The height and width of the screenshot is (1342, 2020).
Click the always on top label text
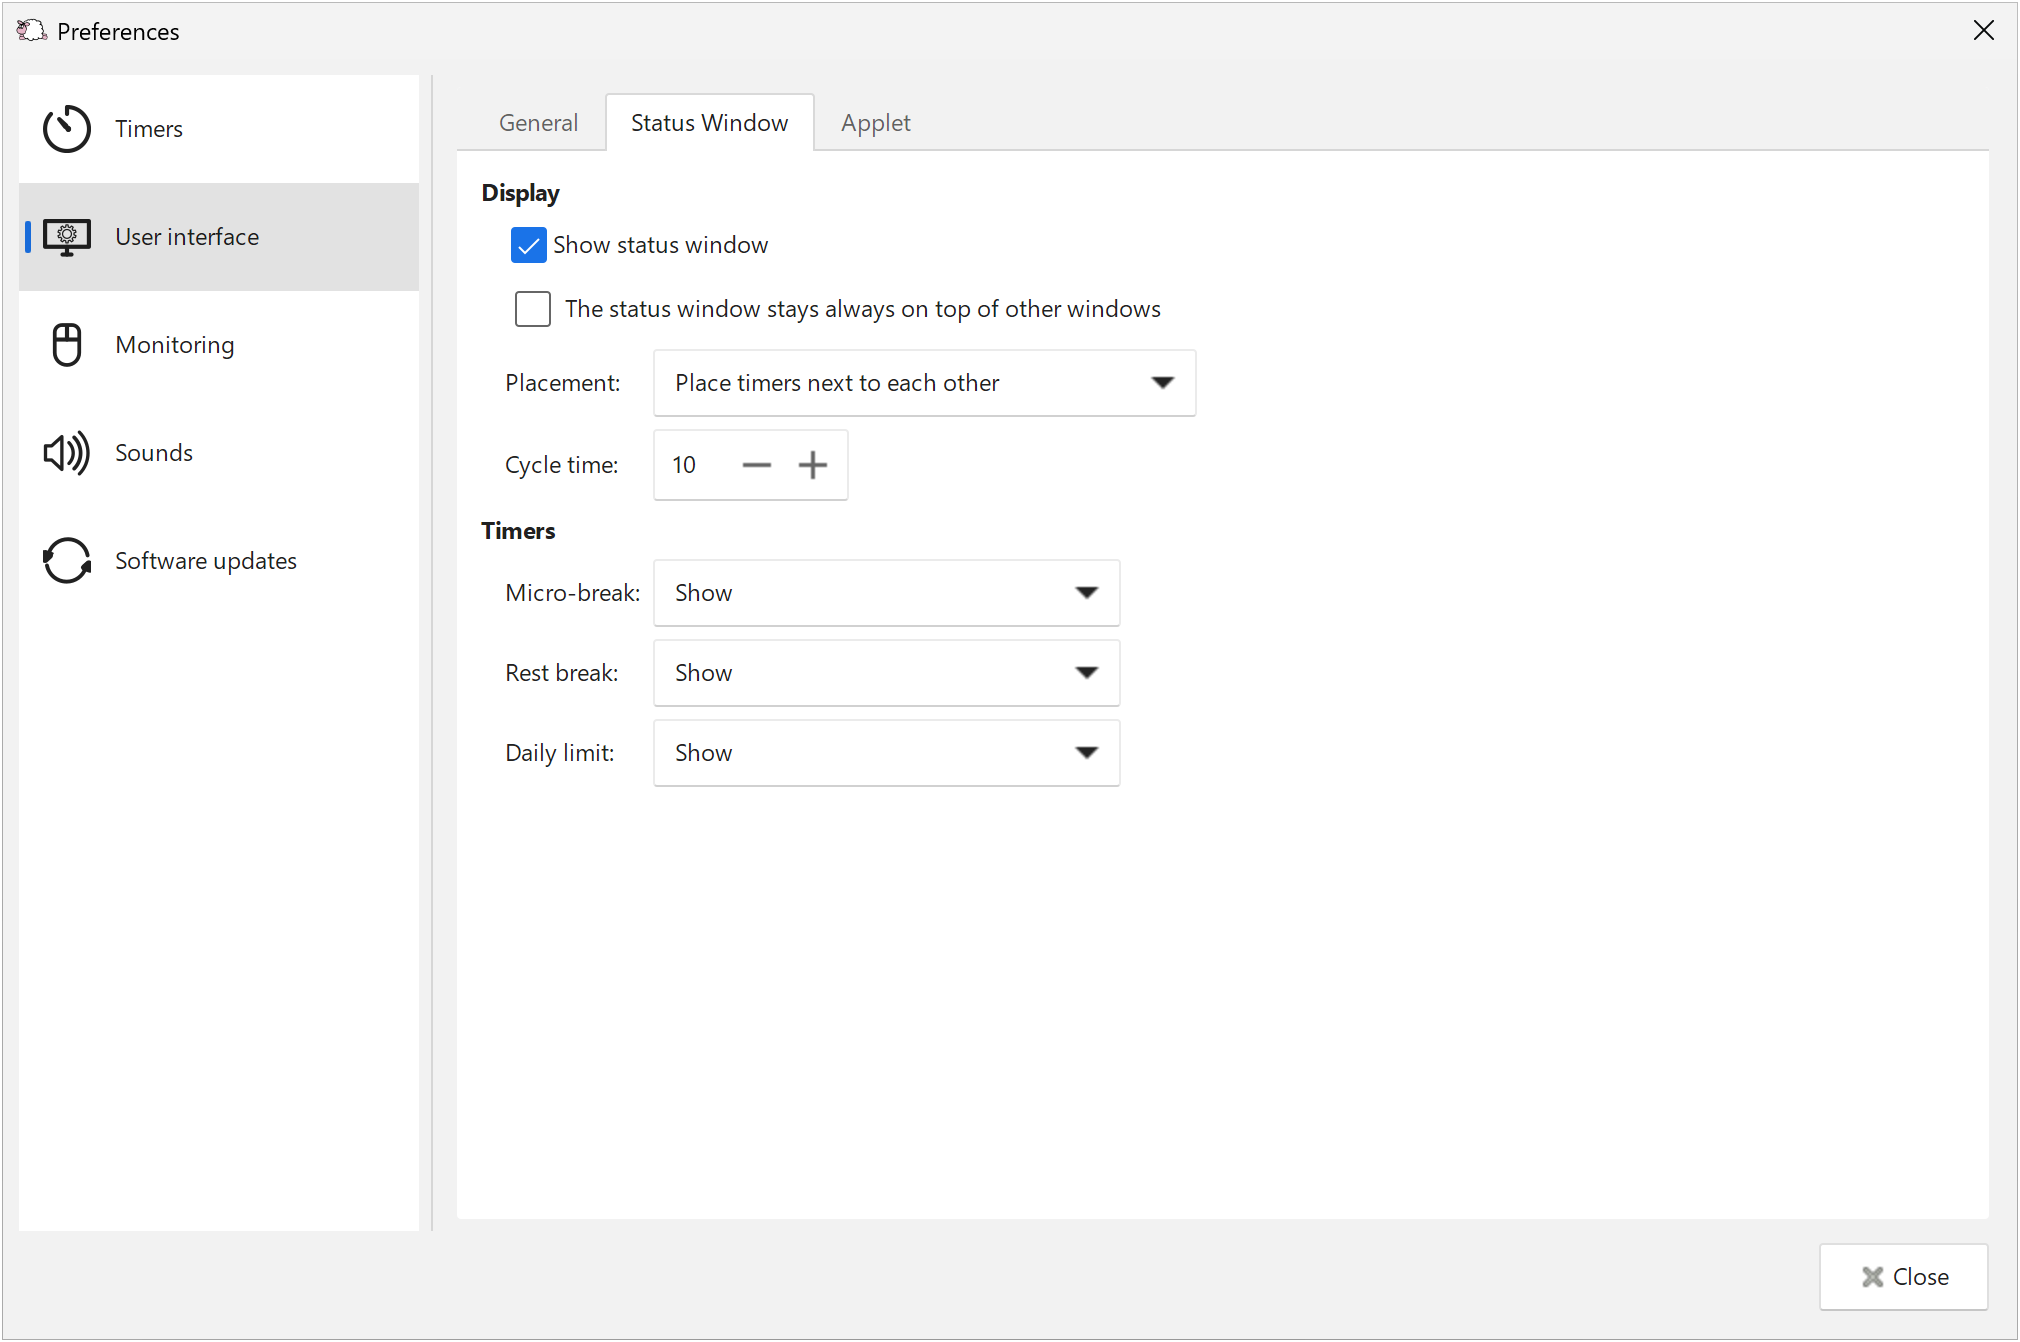pos(863,309)
